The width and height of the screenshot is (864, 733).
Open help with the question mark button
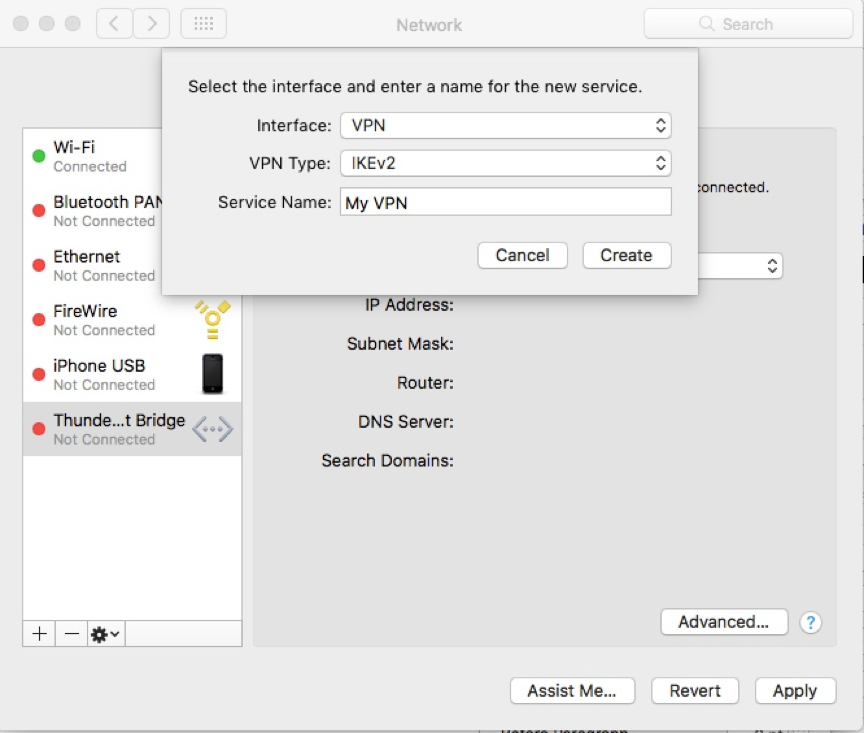click(x=811, y=623)
